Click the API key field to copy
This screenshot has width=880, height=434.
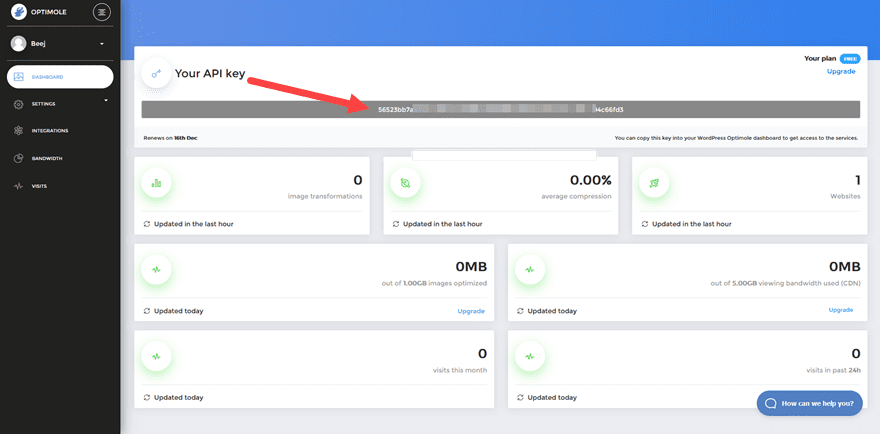pyautogui.click(x=500, y=109)
